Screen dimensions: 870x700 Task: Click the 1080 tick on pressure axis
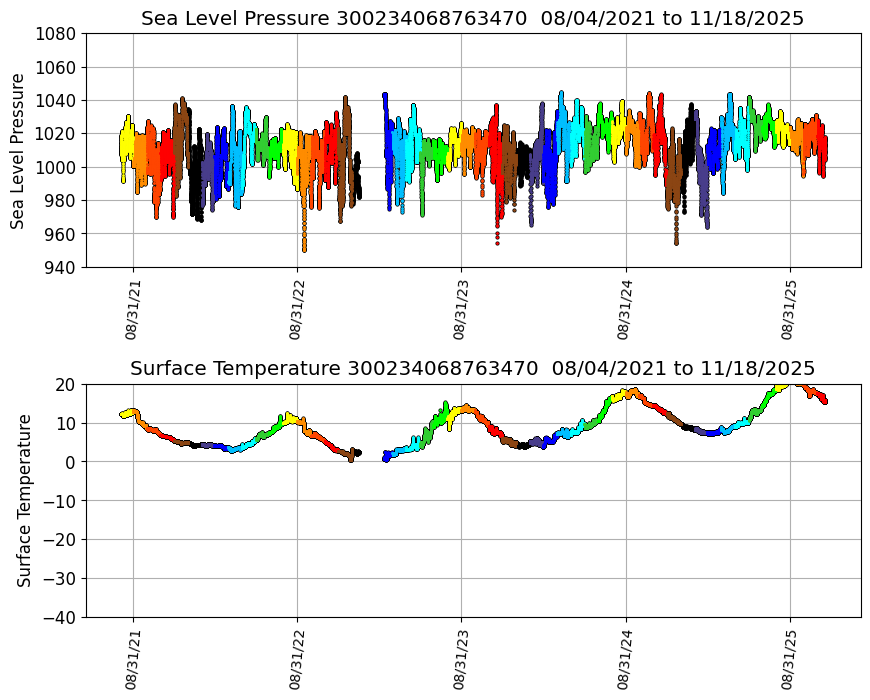[57, 33]
